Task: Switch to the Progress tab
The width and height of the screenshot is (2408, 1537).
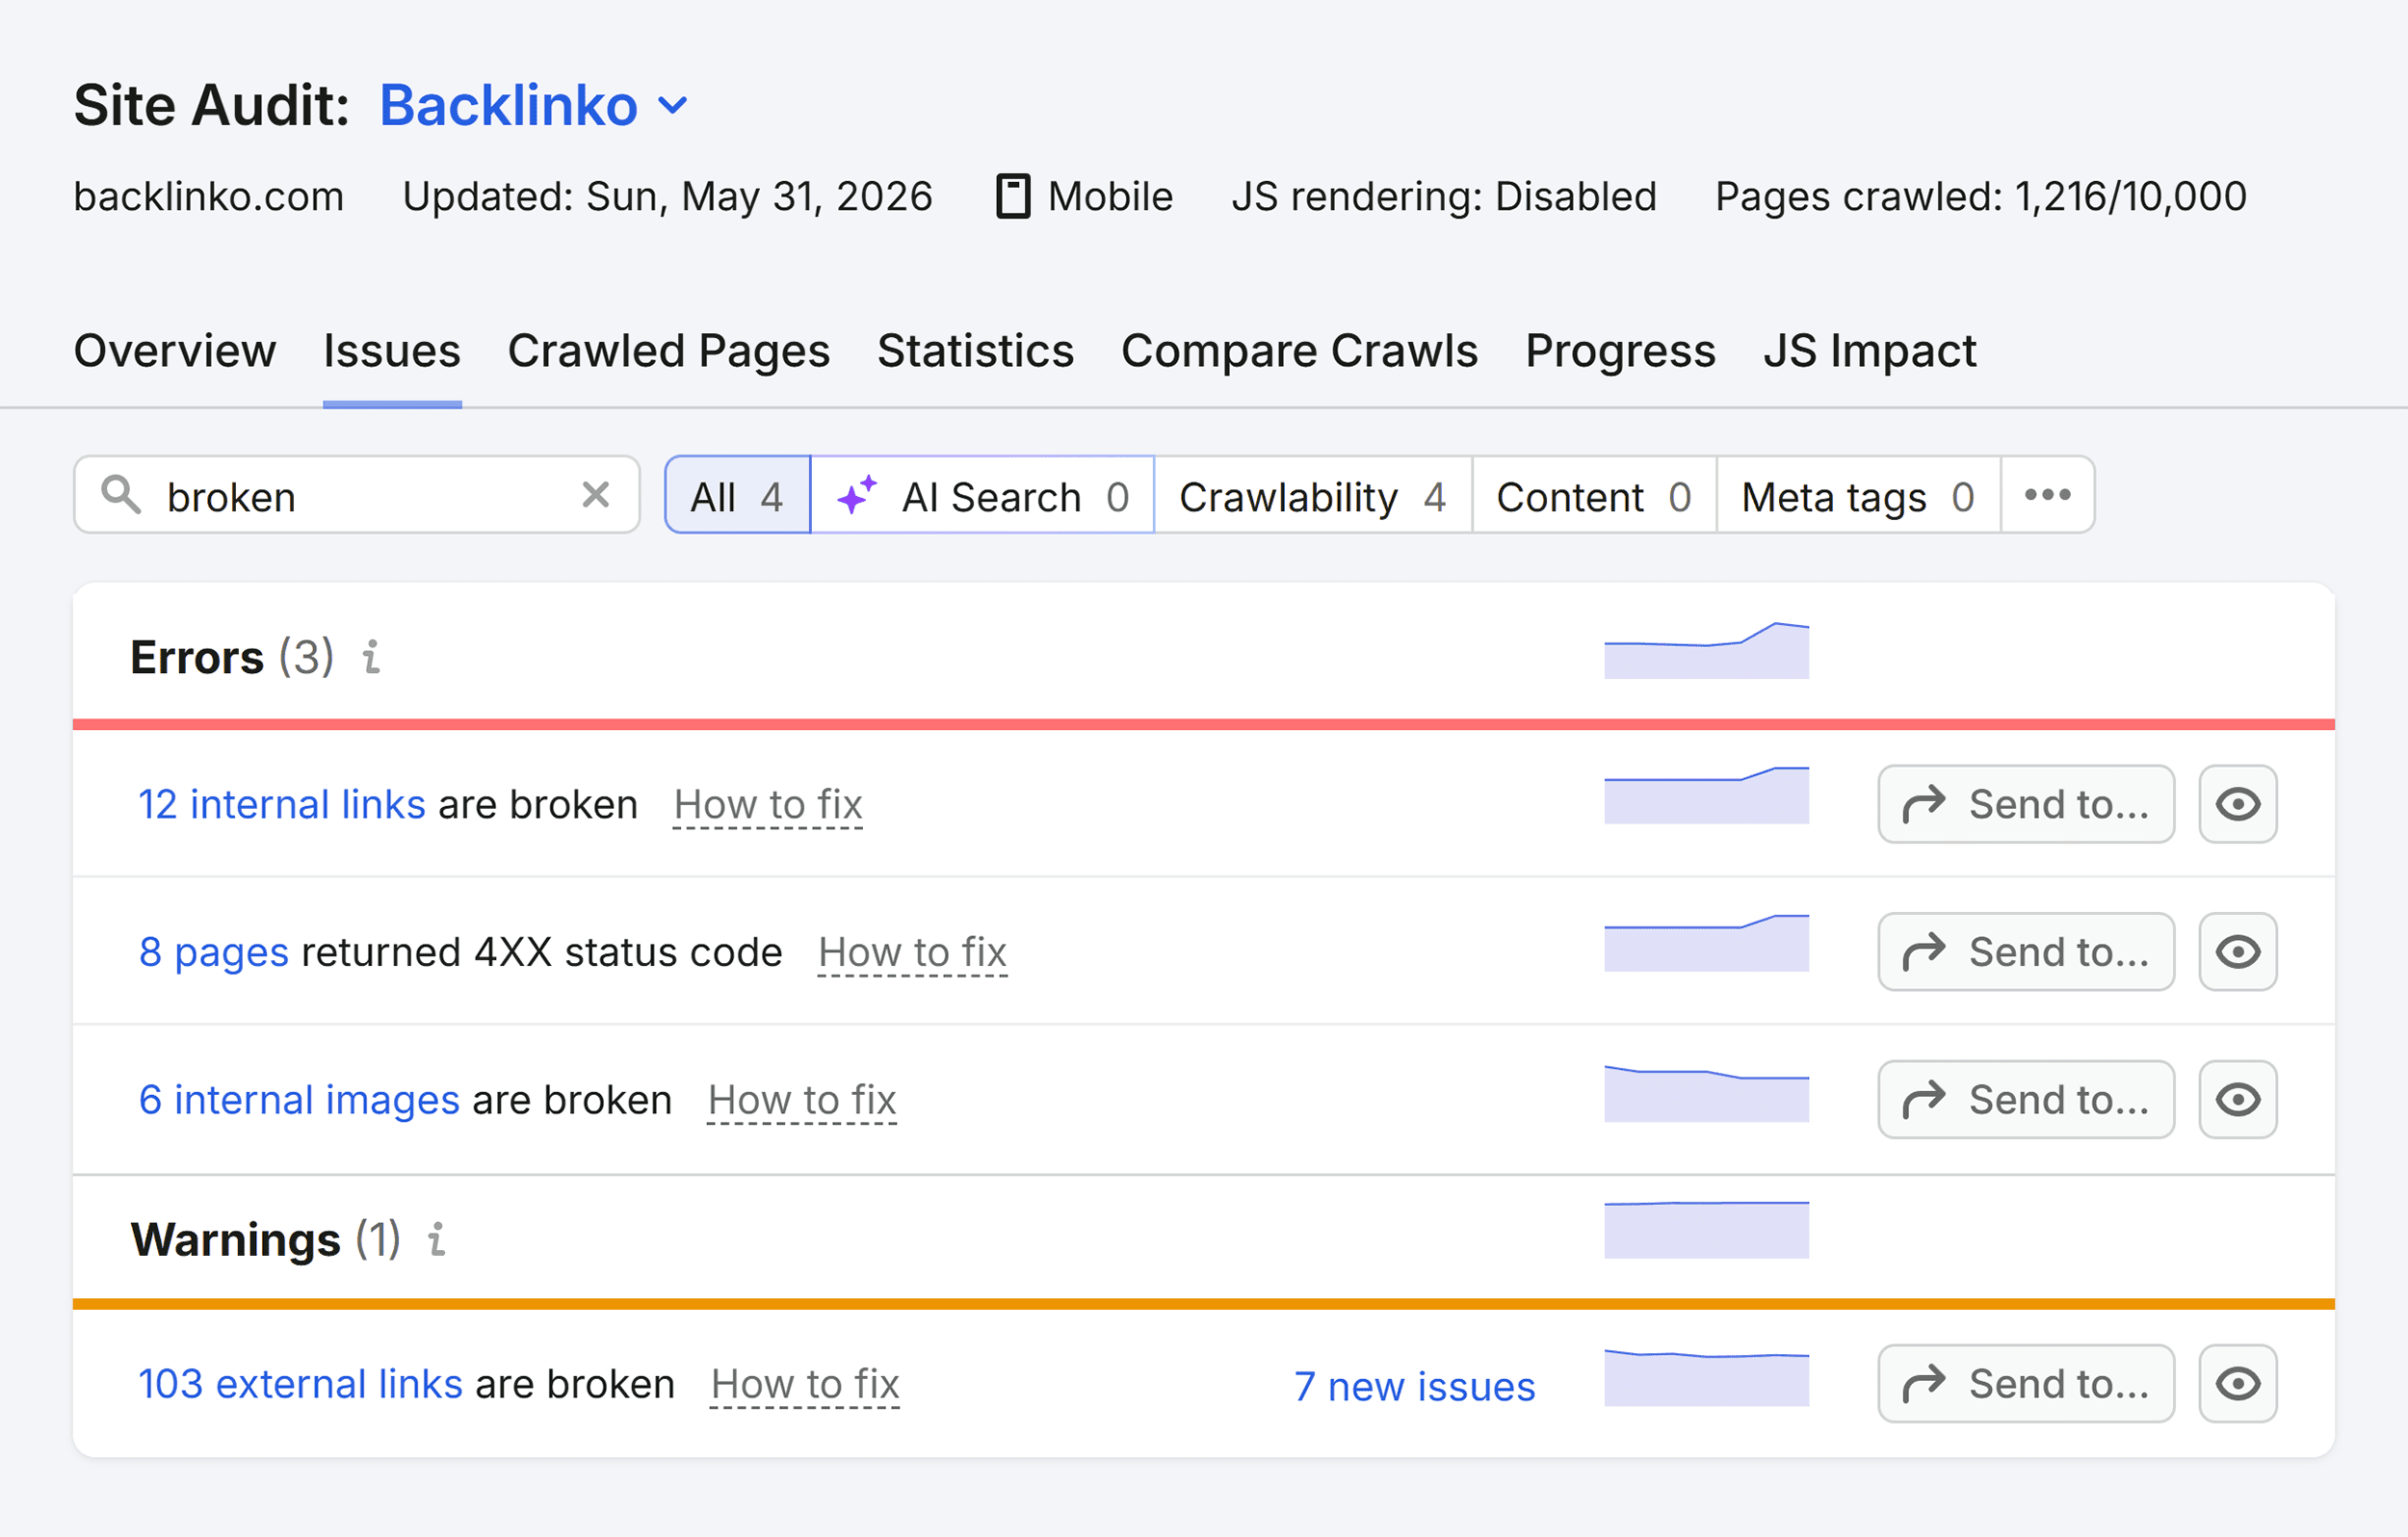Action: click(x=1621, y=351)
